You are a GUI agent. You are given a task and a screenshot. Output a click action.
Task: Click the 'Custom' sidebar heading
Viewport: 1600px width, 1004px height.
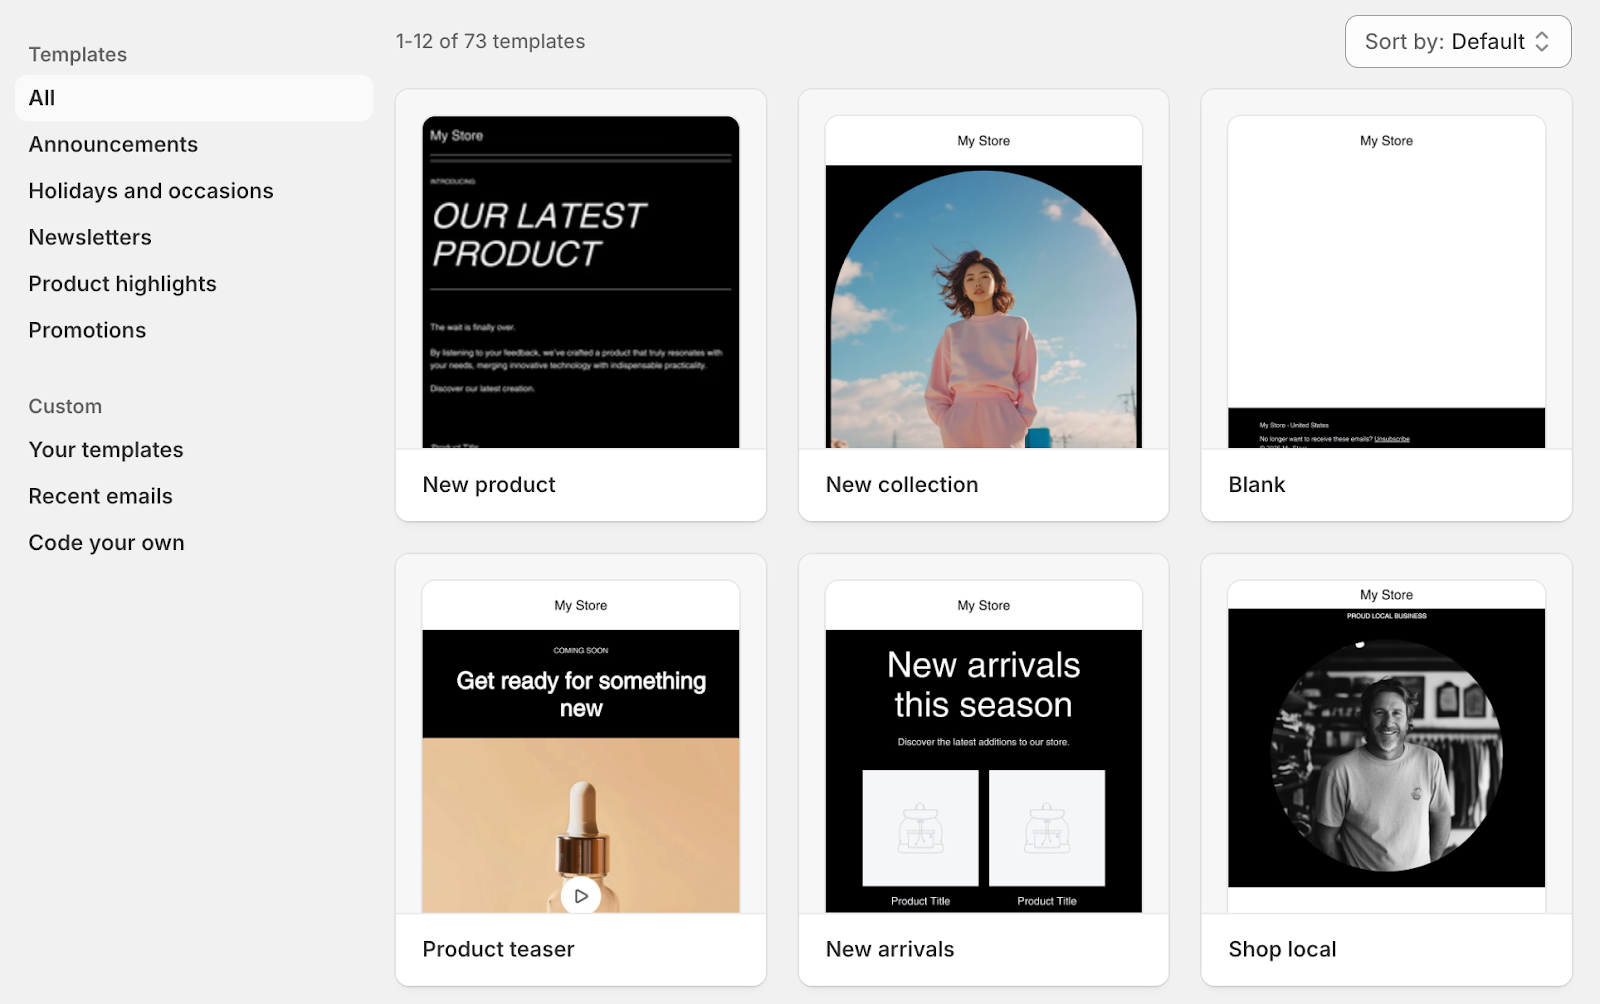[65, 407]
